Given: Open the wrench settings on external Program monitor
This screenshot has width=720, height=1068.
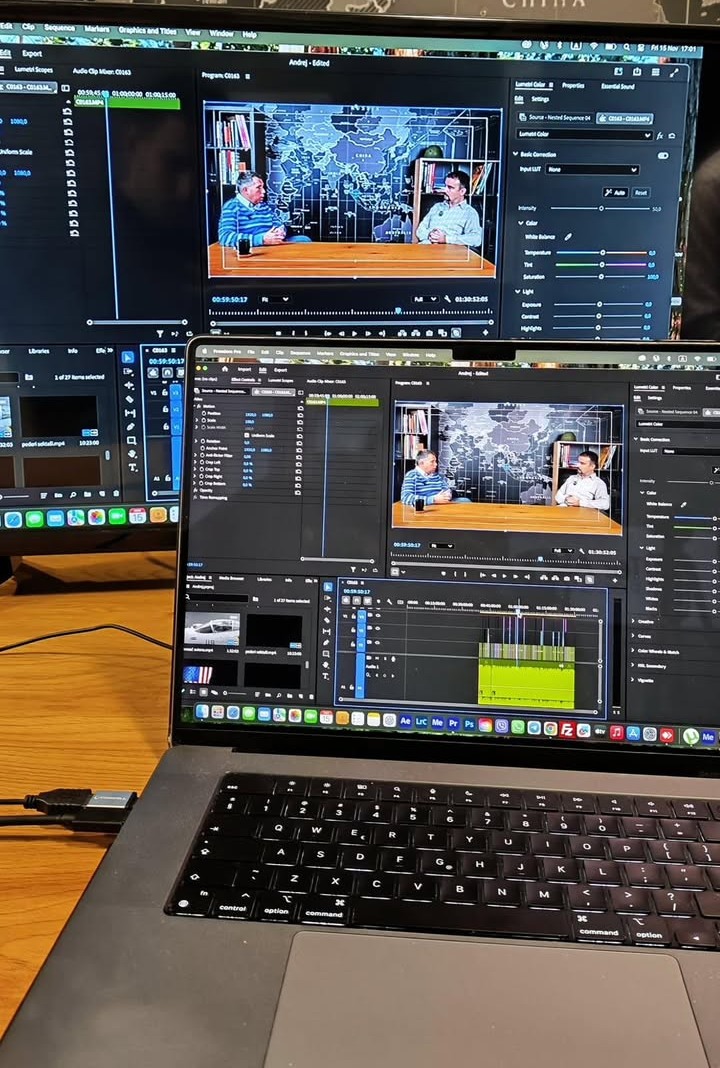Looking at the screenshot, I should coord(448,299).
